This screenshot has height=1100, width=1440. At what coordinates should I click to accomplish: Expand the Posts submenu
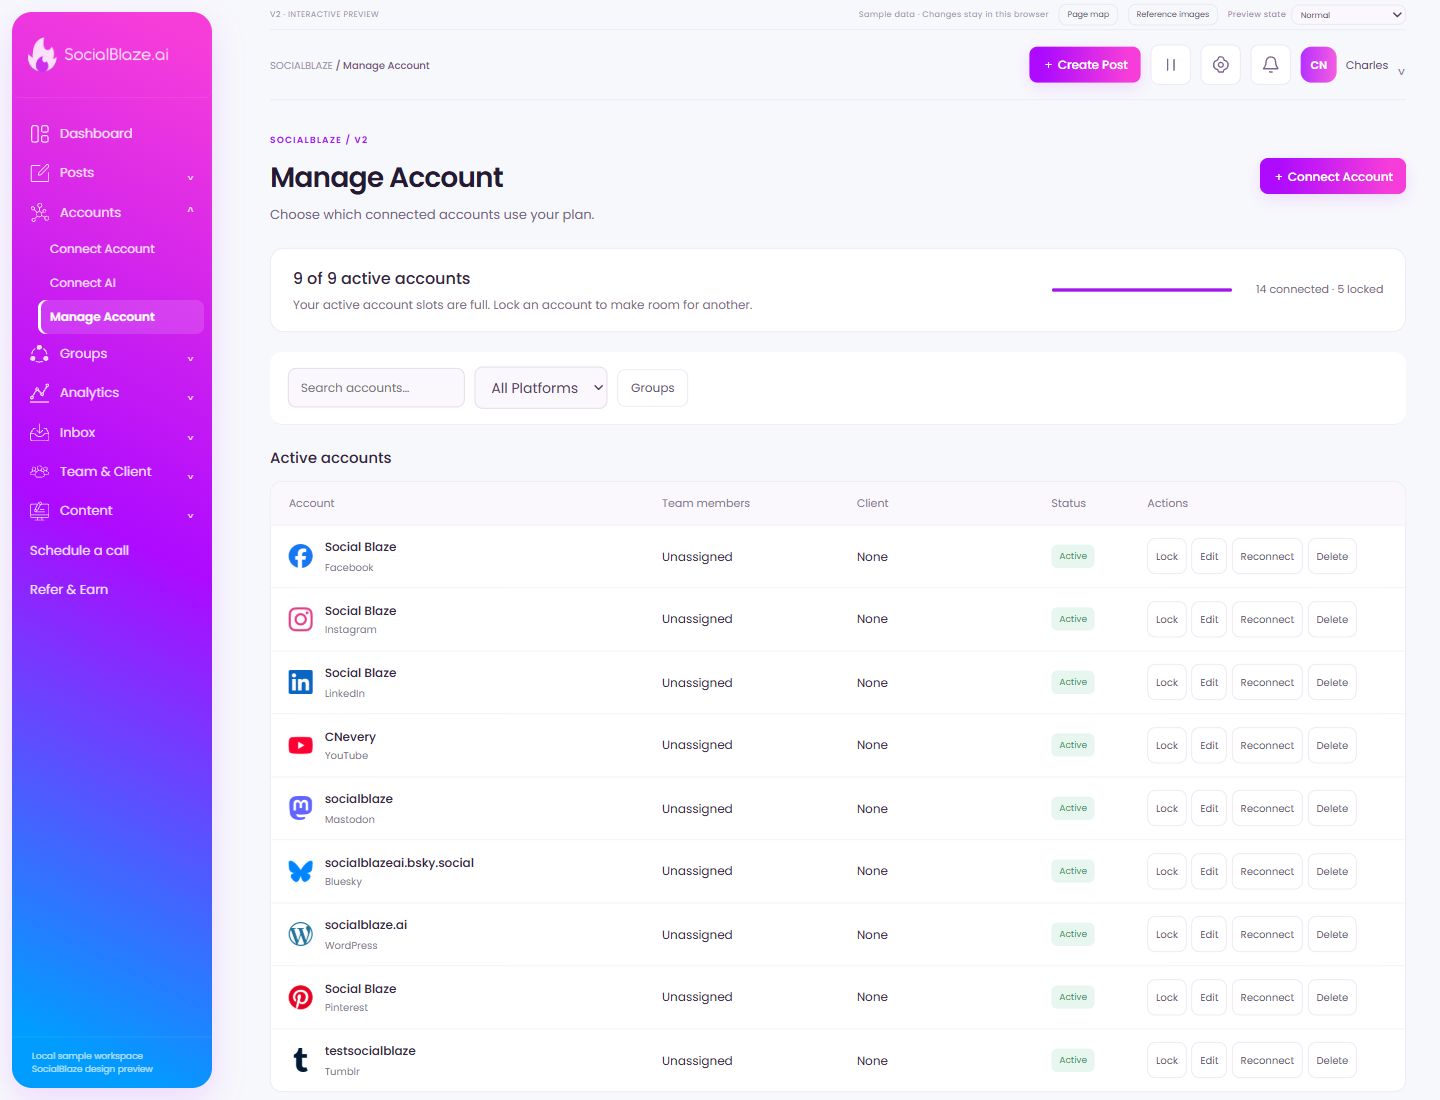[190, 178]
